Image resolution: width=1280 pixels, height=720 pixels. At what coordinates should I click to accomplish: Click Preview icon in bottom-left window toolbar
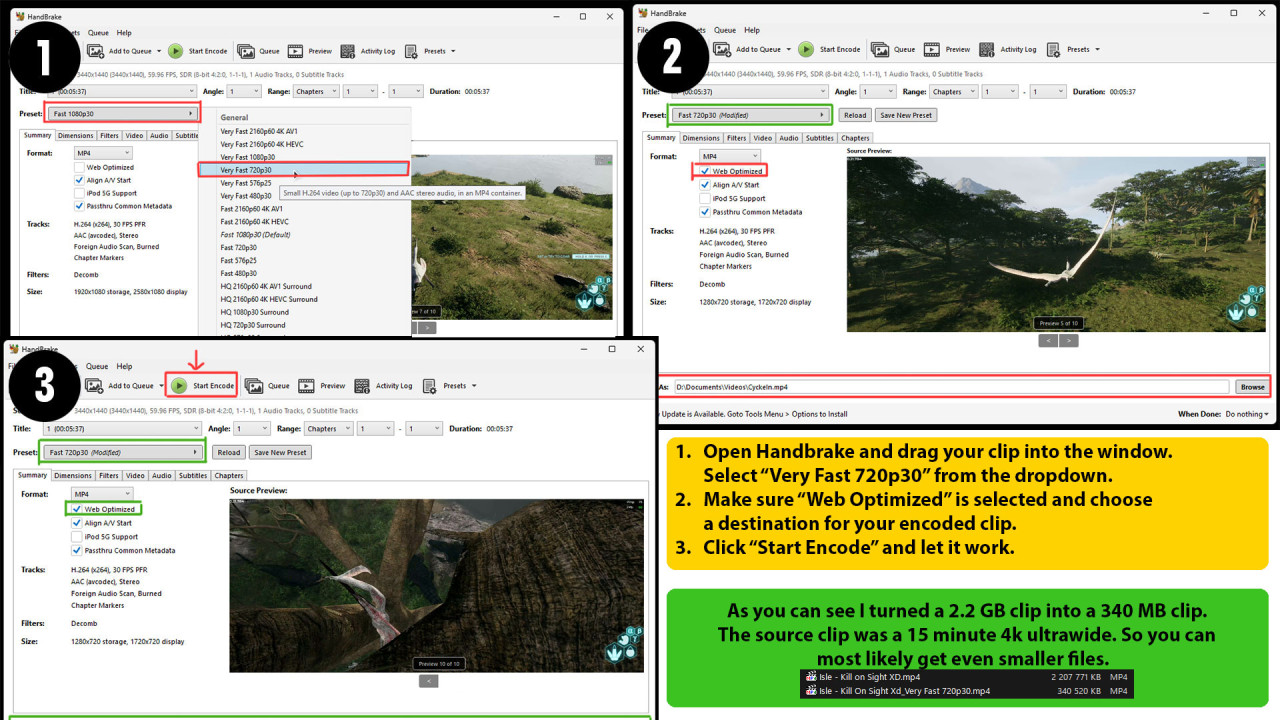(x=306, y=385)
